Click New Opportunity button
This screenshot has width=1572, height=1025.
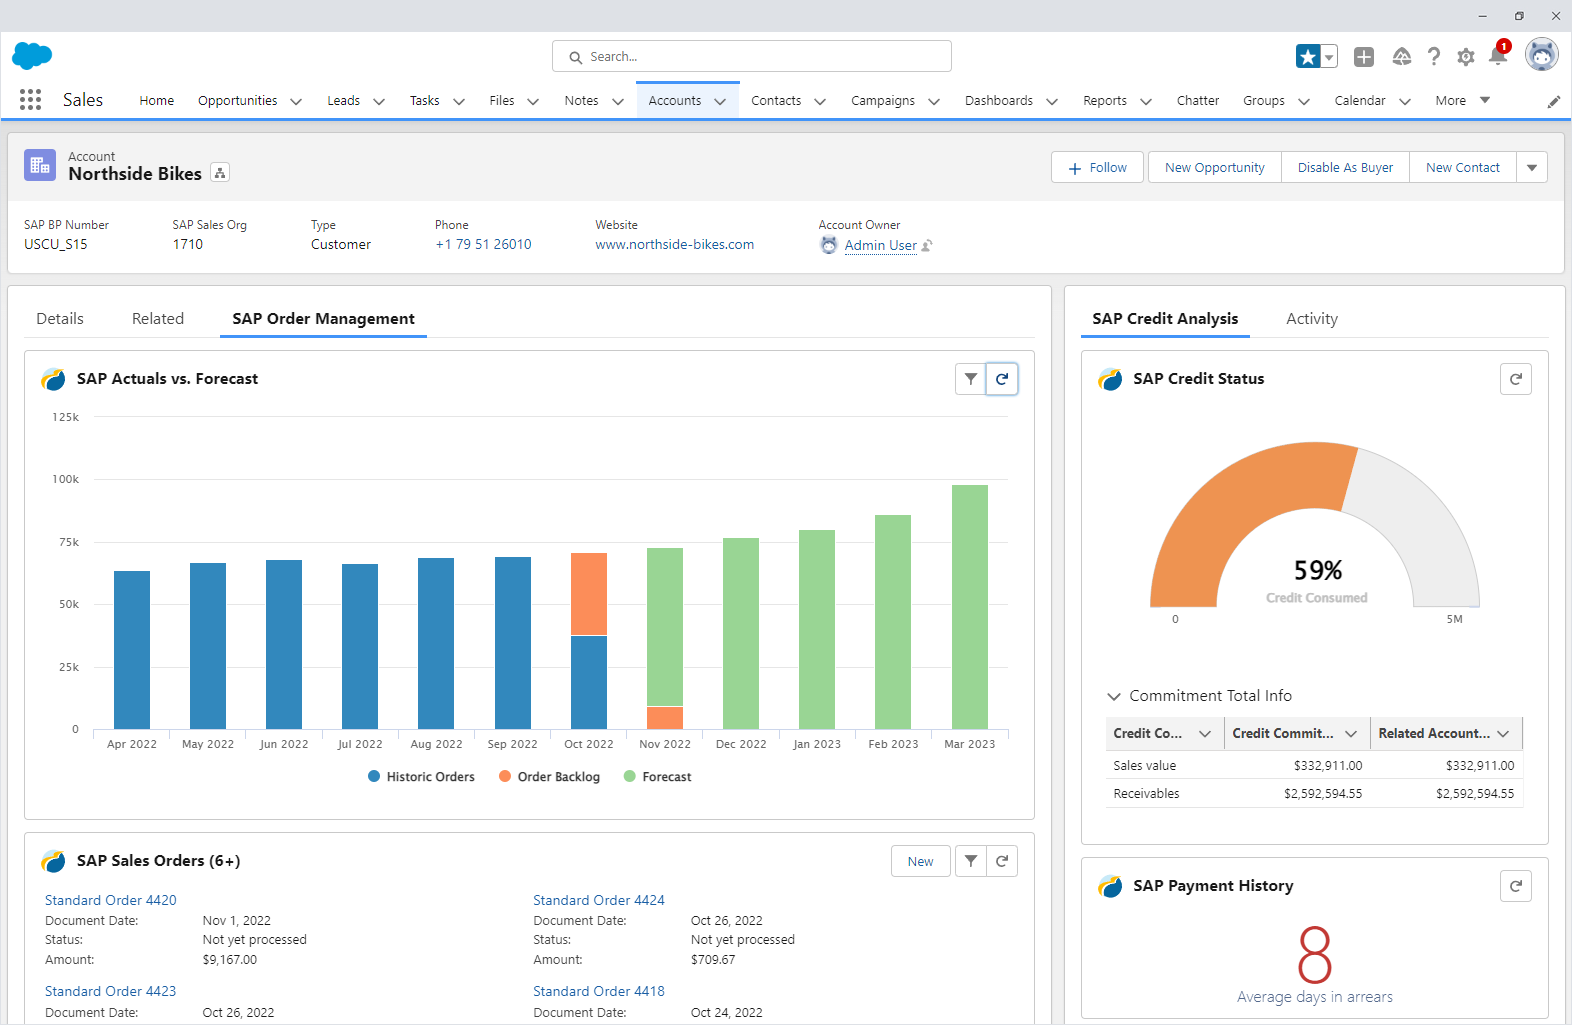[1215, 167]
